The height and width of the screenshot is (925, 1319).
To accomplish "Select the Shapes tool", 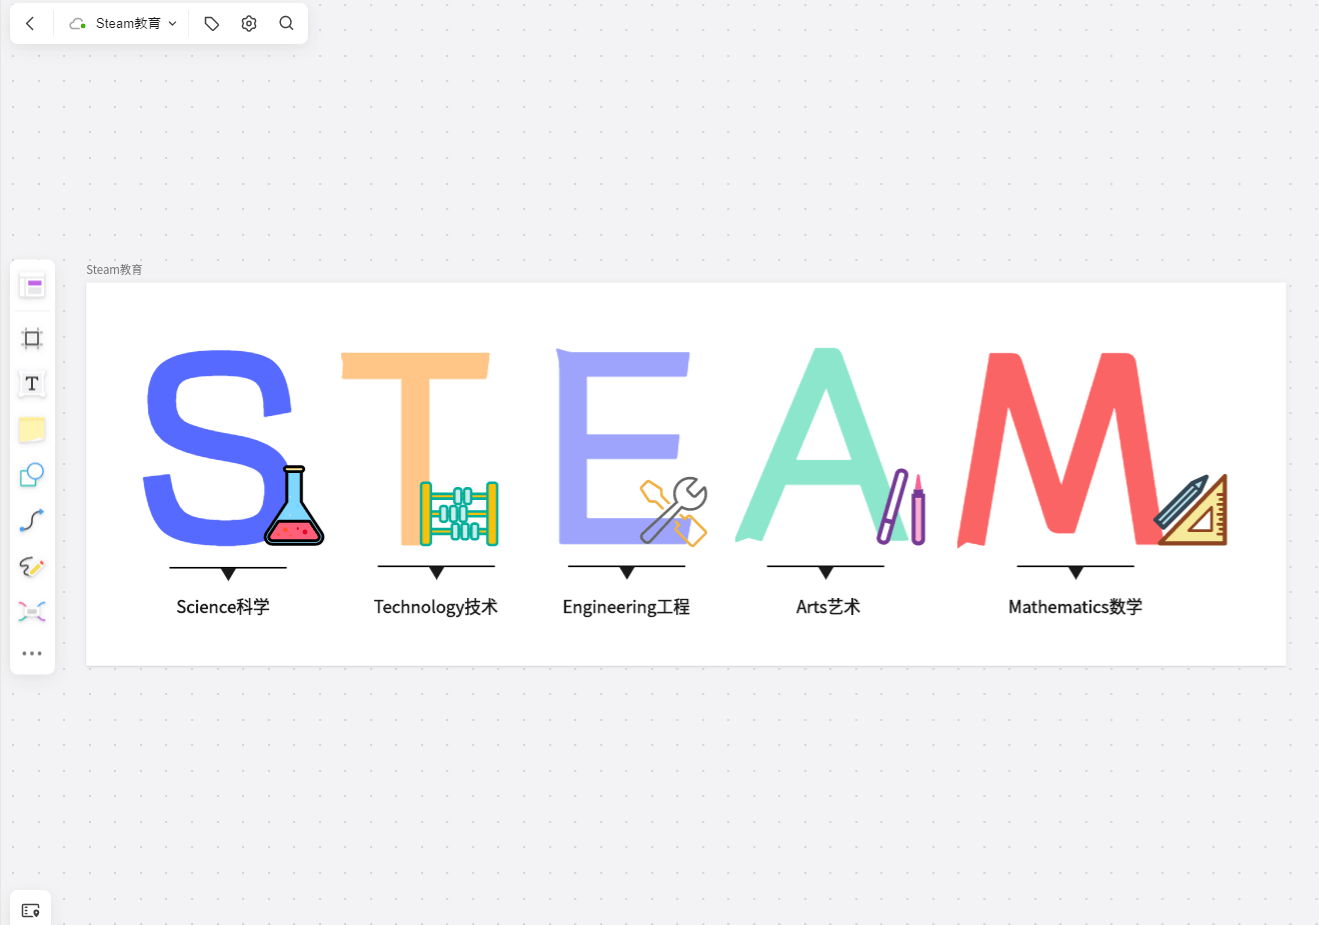I will pyautogui.click(x=32, y=475).
